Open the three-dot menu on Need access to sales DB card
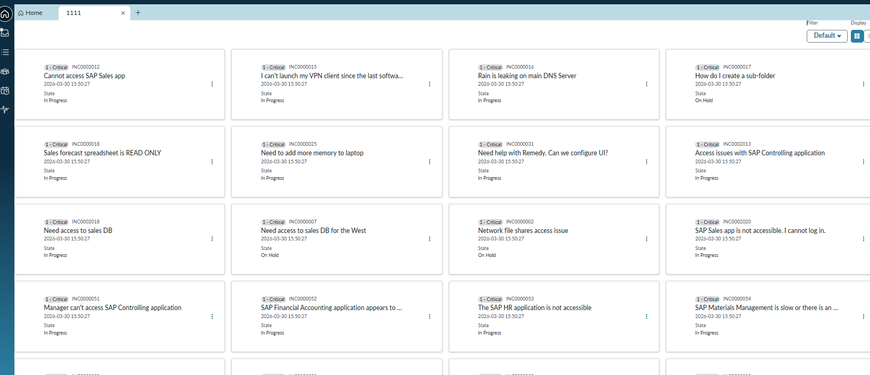Viewport: 870px width, 375px height. 212,239
